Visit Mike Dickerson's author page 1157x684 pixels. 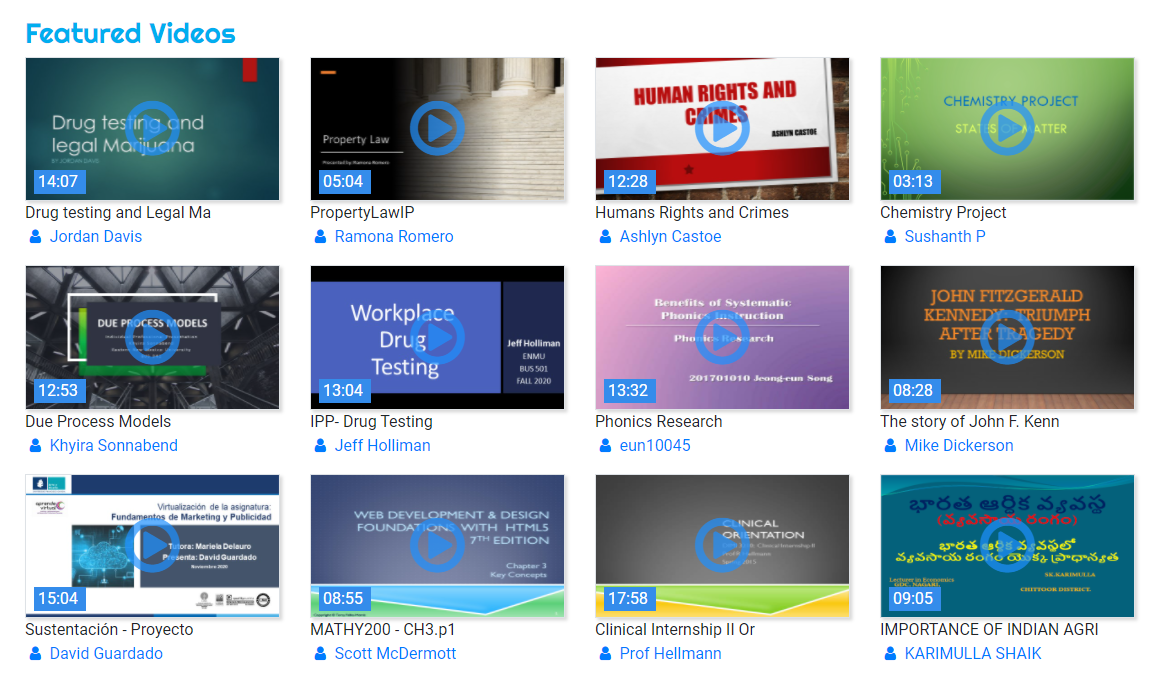[959, 446]
